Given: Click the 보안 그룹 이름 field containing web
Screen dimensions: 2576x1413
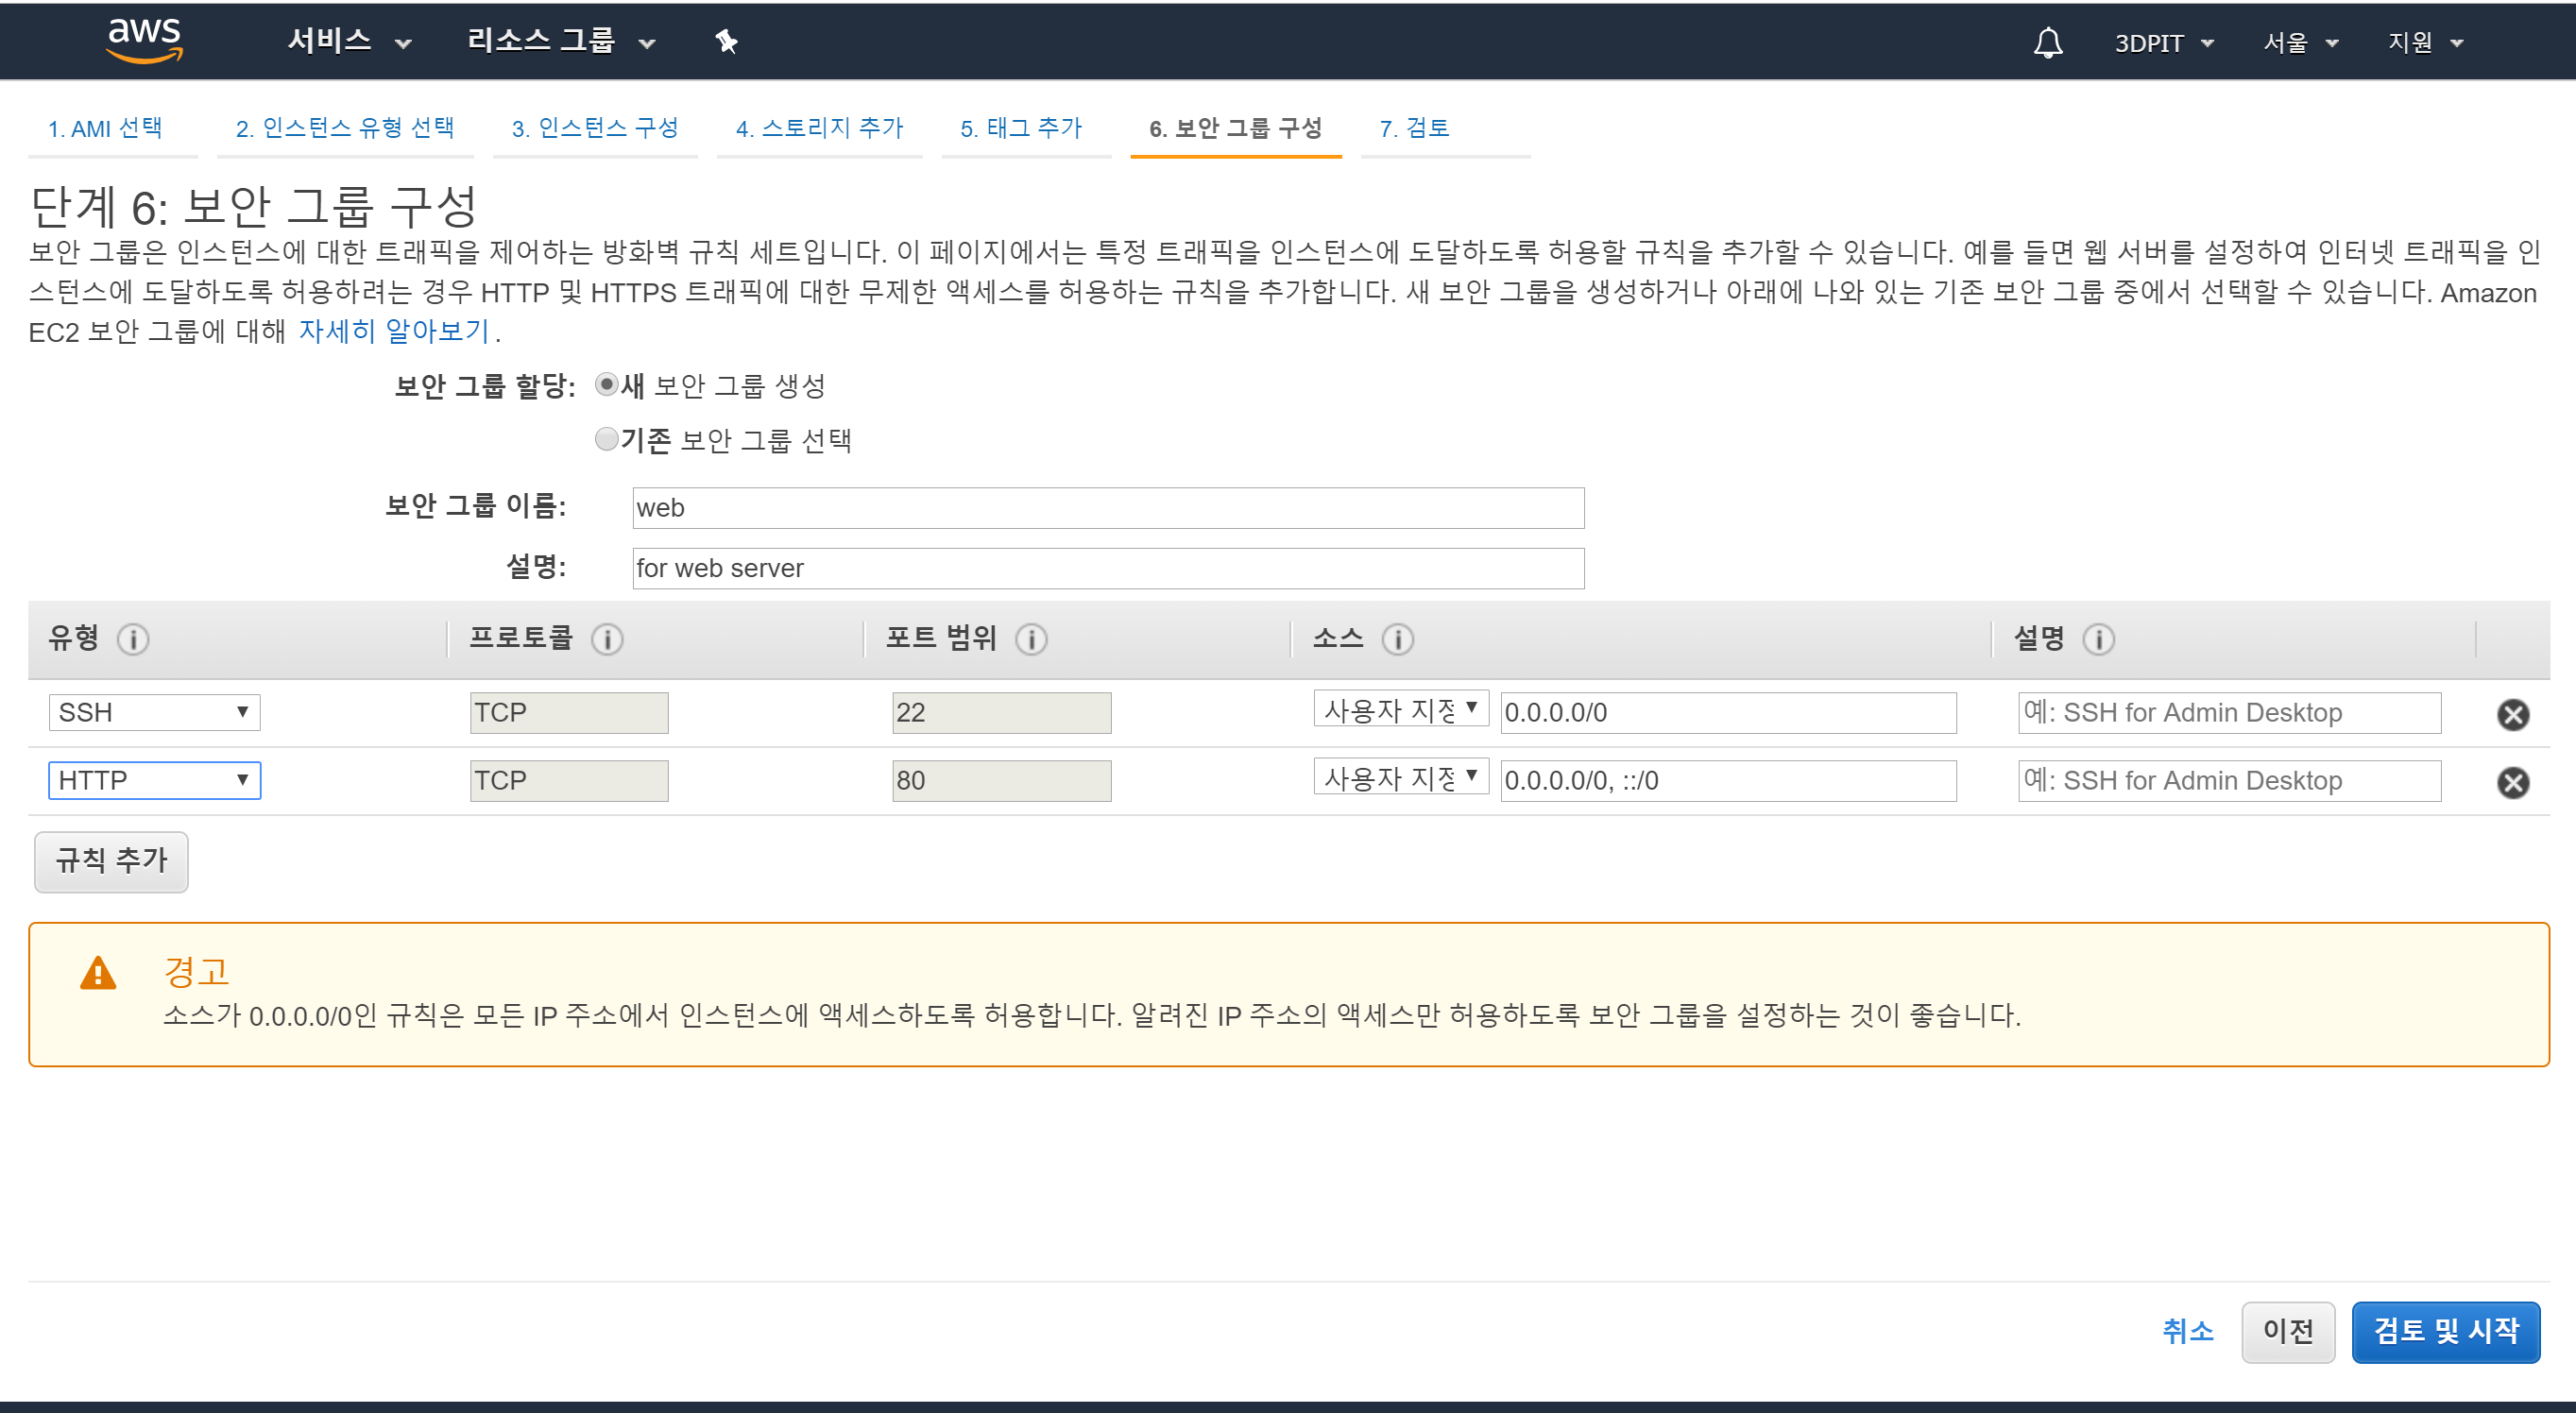Looking at the screenshot, I should 1107,508.
